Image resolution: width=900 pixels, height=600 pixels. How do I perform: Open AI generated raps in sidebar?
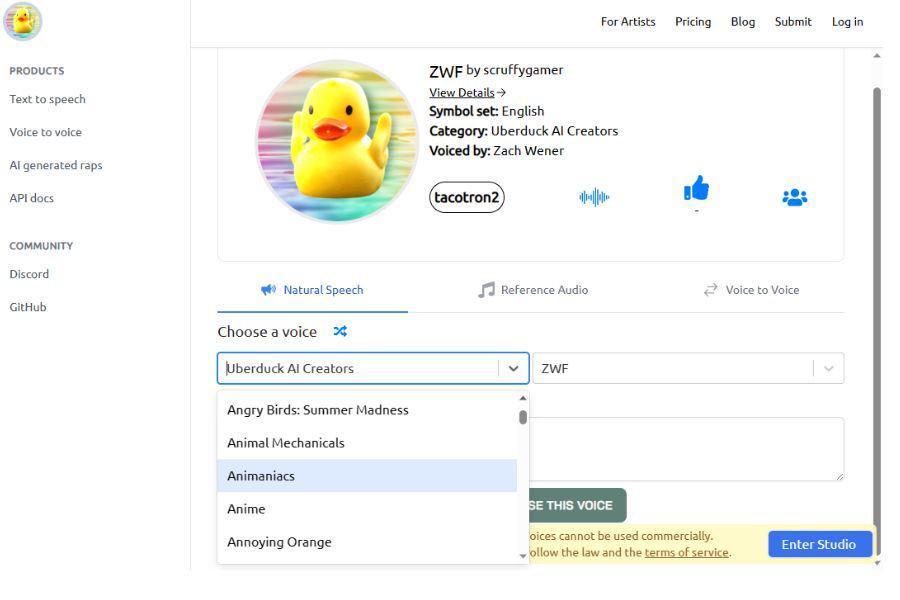[56, 165]
